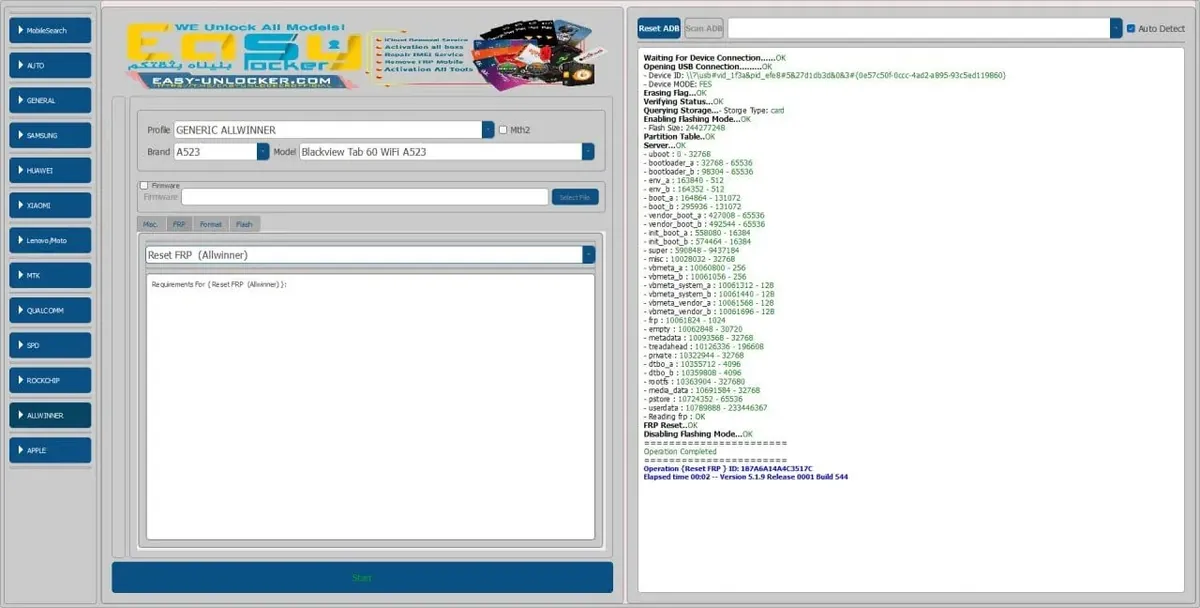
Task: Click the '- Flash Size: 244277248' log entry
Action: coord(685,128)
